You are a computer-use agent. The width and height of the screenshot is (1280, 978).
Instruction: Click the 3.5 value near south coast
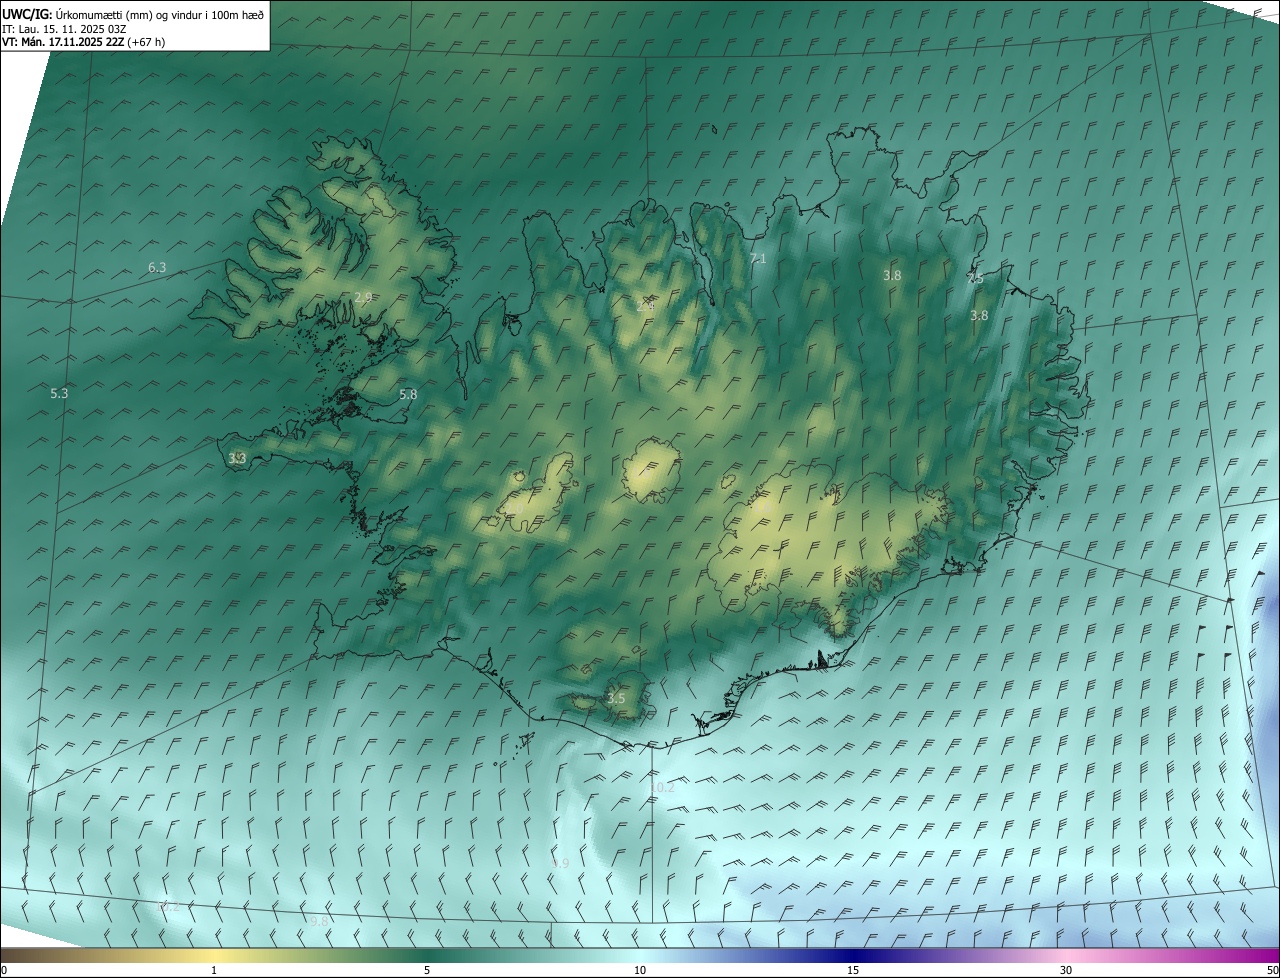point(616,698)
